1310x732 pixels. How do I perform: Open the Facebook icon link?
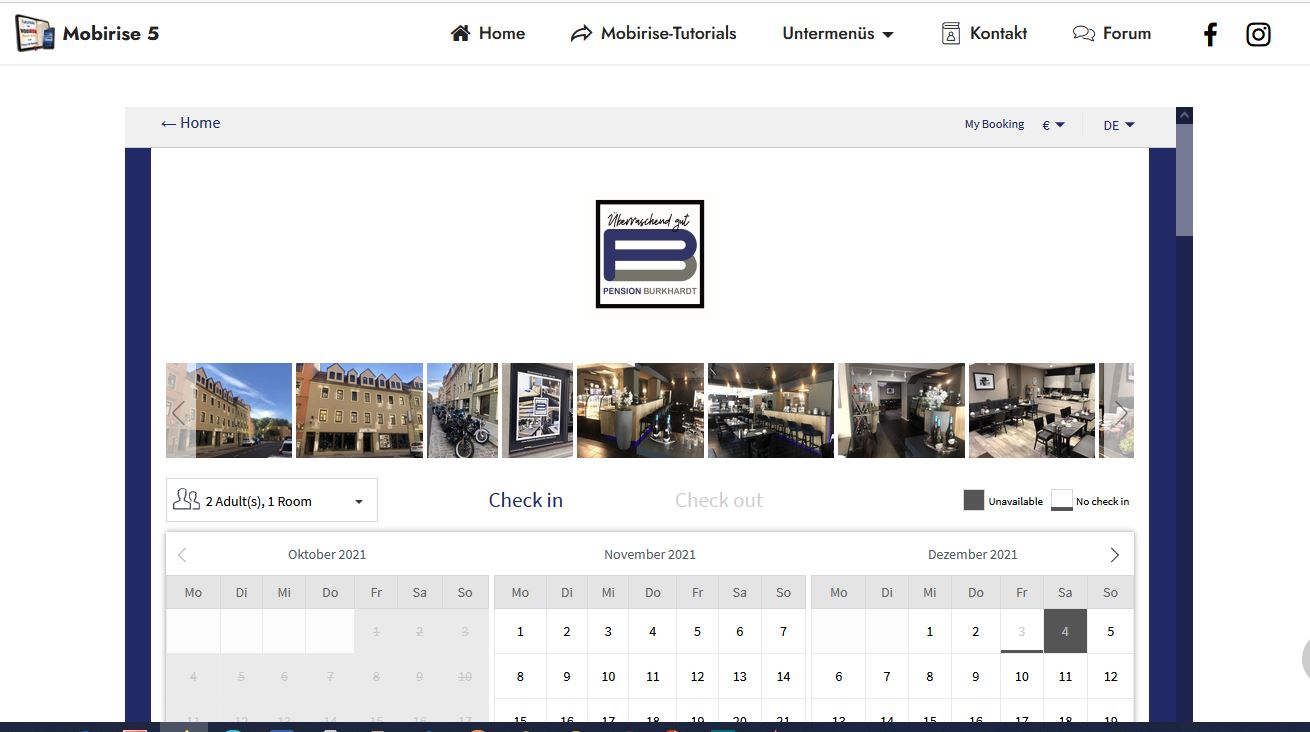tap(1210, 35)
